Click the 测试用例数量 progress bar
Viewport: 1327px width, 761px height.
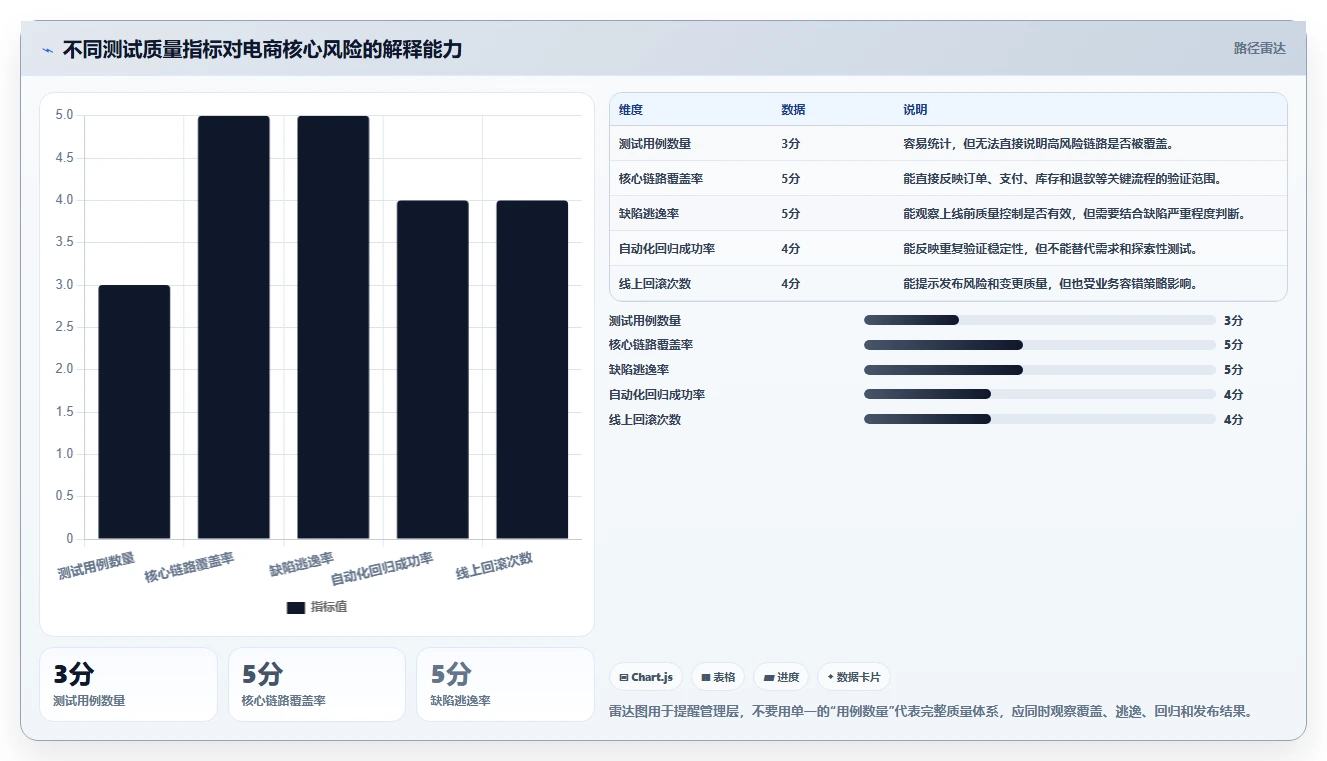coord(1040,320)
